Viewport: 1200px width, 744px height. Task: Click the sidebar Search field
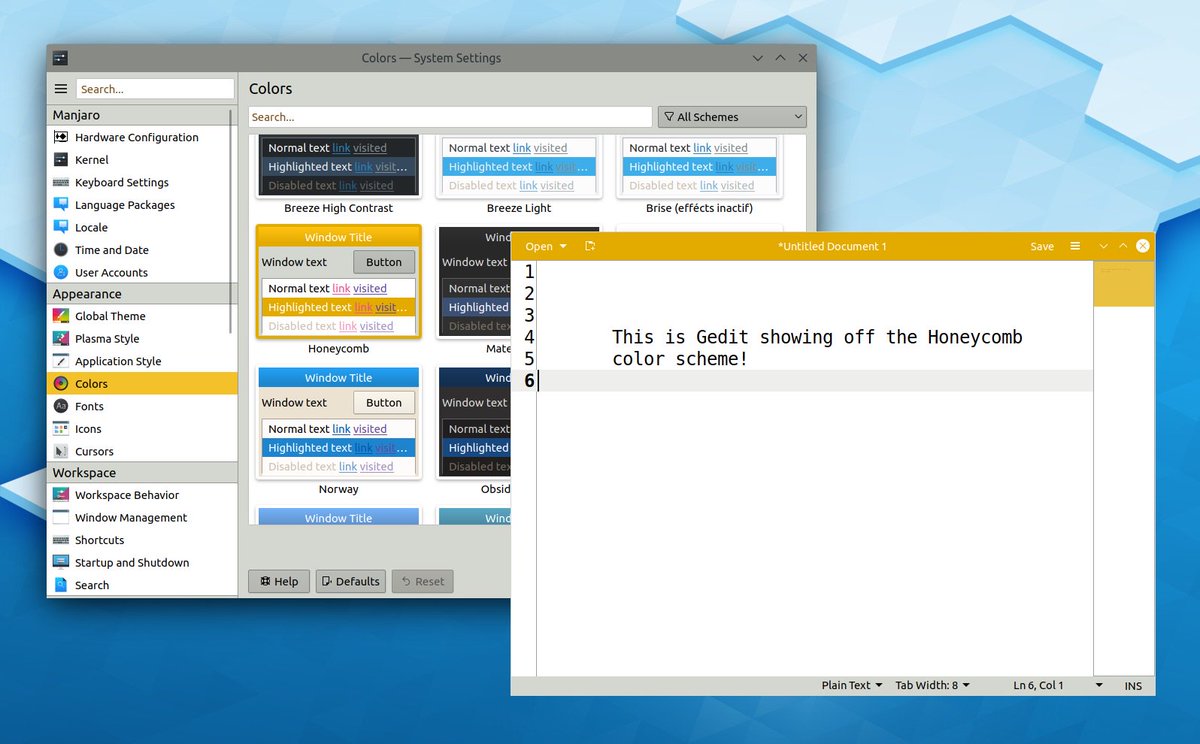[x=155, y=89]
